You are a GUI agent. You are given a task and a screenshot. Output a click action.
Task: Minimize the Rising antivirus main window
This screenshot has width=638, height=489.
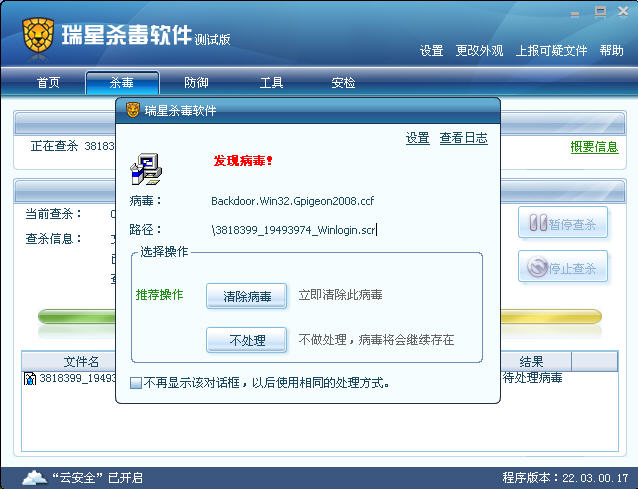tap(575, 14)
